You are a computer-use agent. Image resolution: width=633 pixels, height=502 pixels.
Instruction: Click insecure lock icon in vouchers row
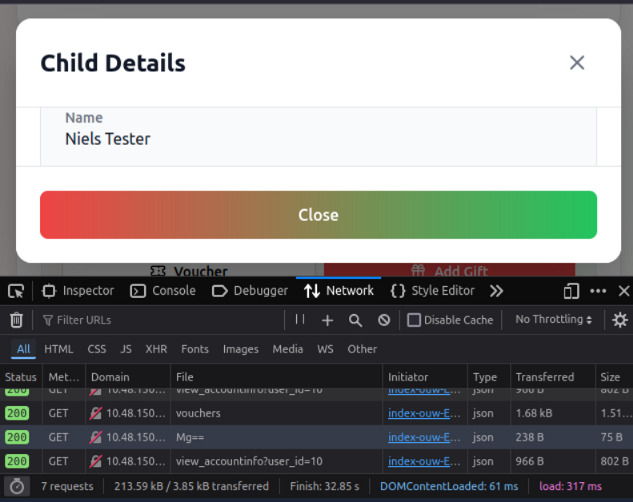tap(96, 413)
